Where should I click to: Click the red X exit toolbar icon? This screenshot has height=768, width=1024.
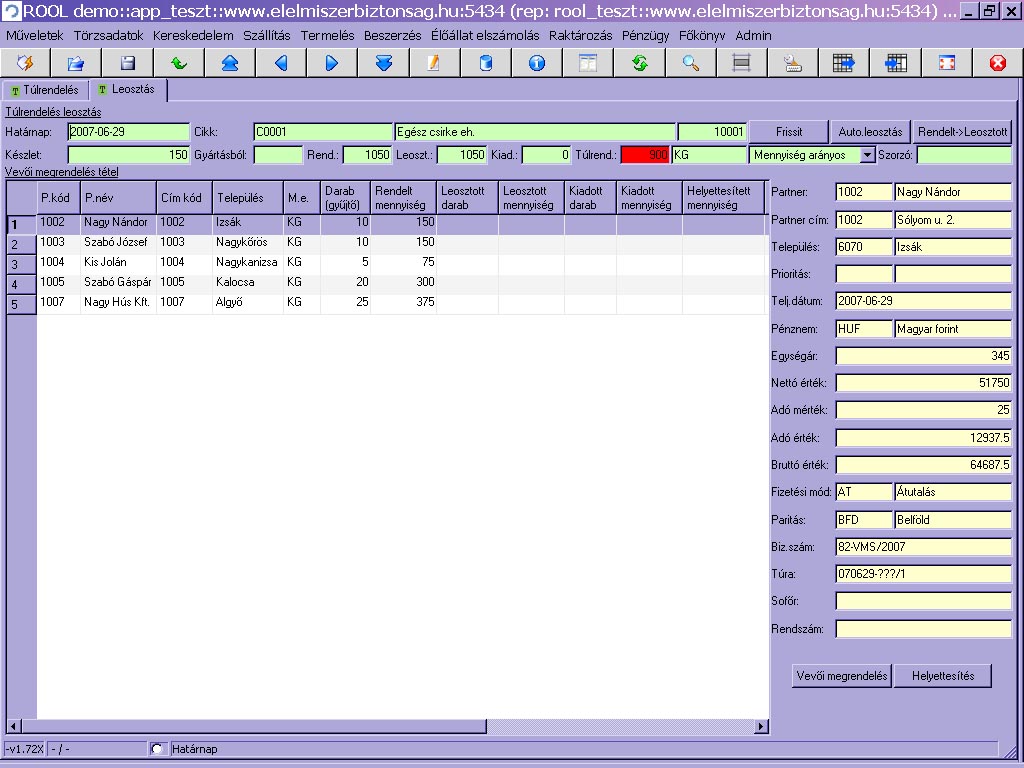[x=997, y=63]
